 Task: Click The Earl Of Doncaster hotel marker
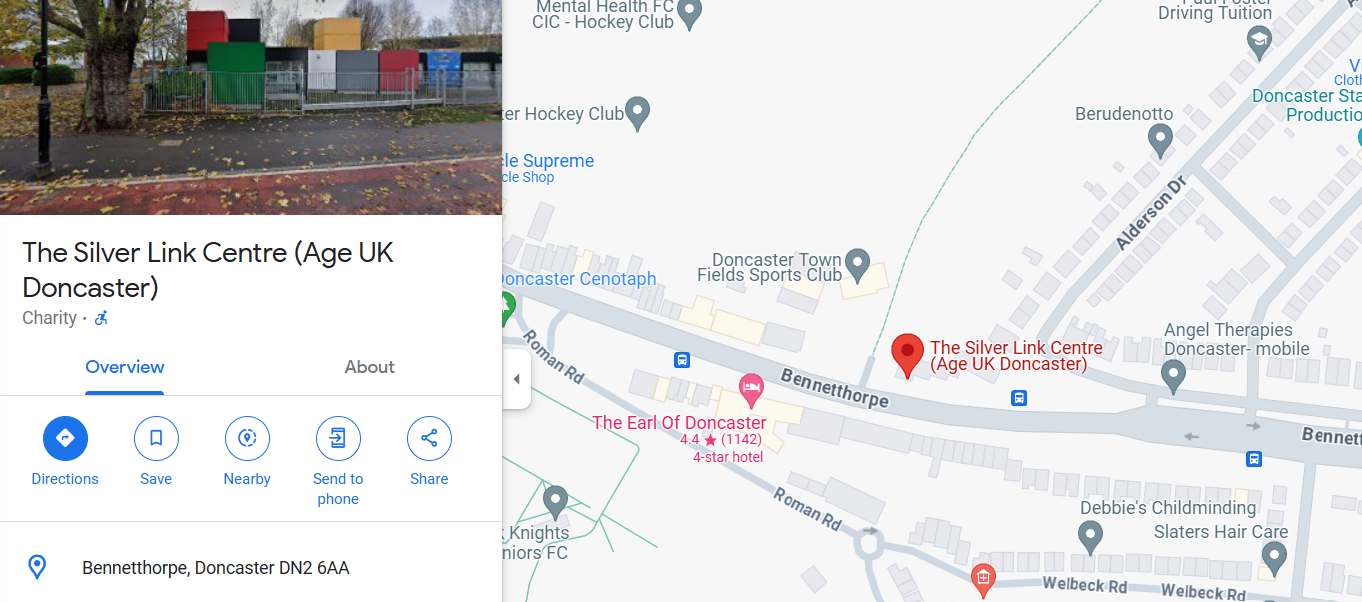tap(751, 385)
